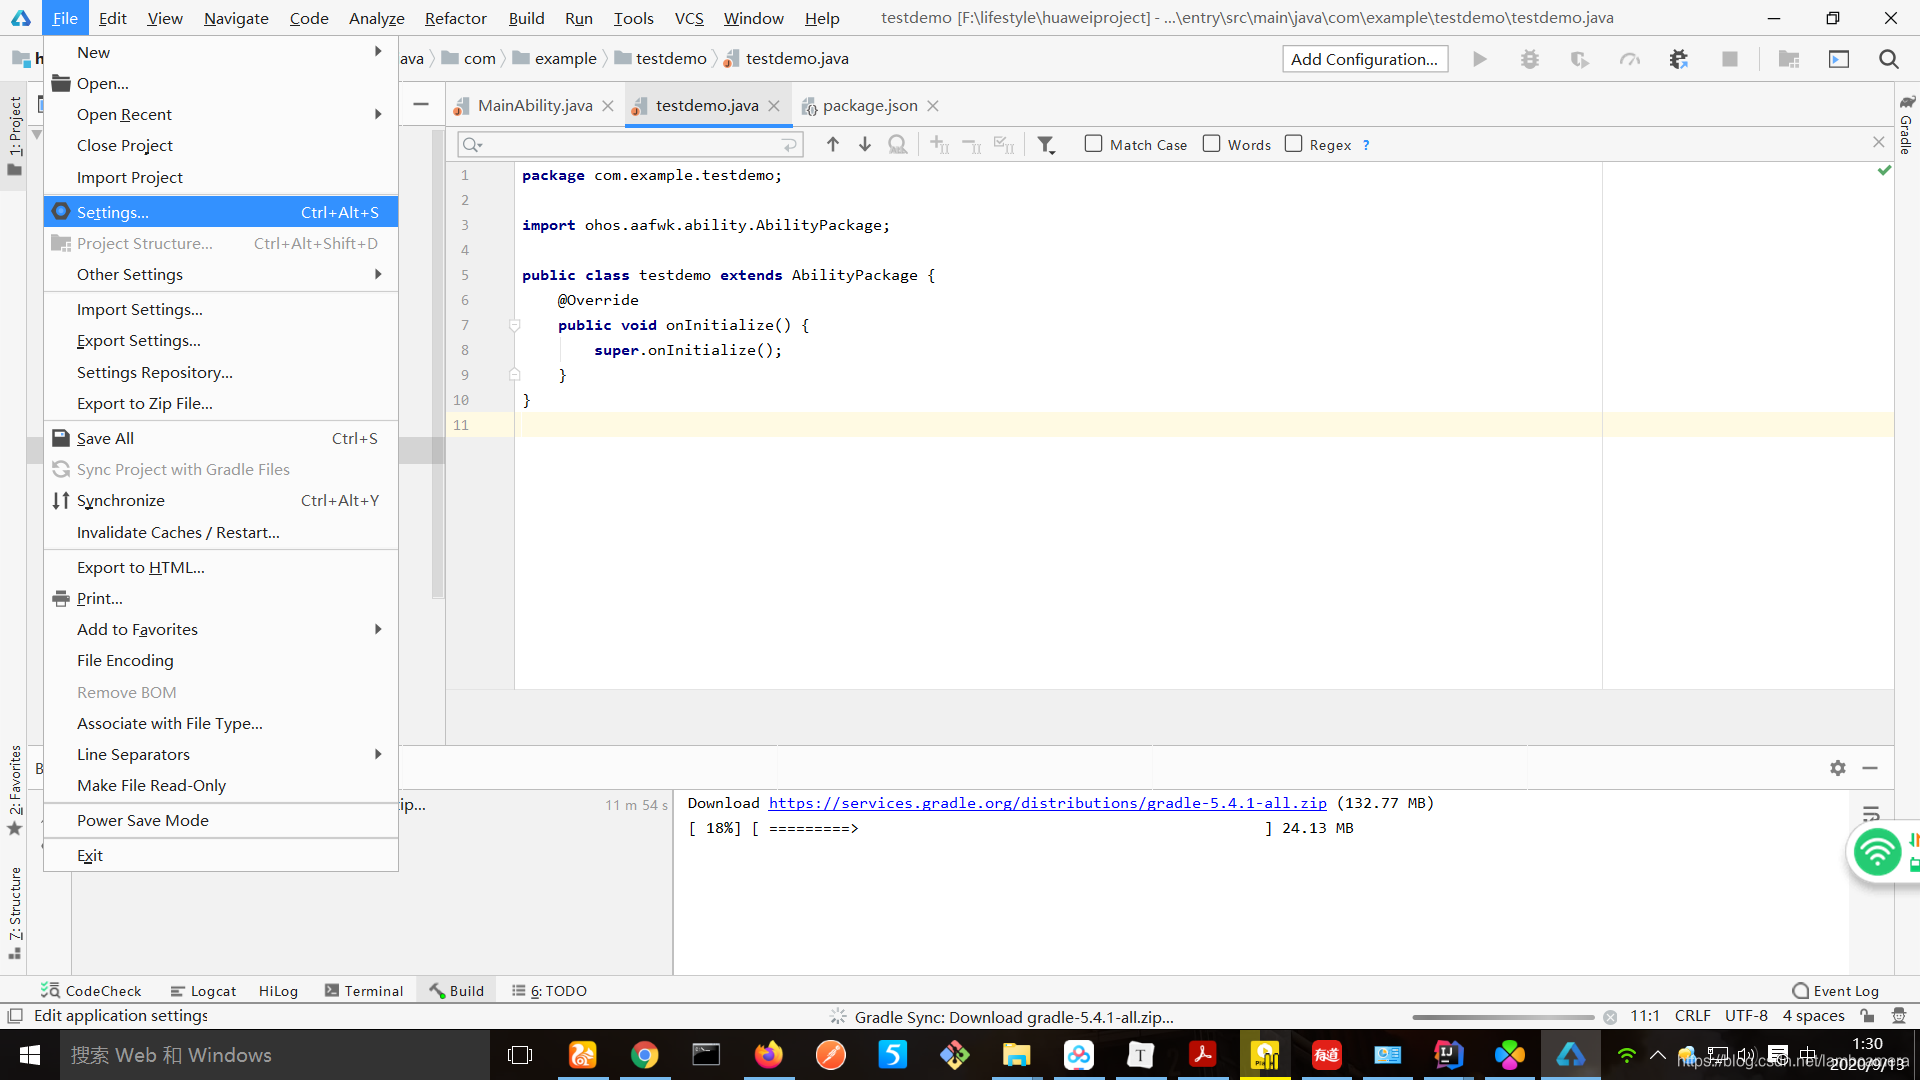Viewport: 1920px width, 1080px height.
Task: Enable the Match Case checkbox
Action: (x=1094, y=144)
